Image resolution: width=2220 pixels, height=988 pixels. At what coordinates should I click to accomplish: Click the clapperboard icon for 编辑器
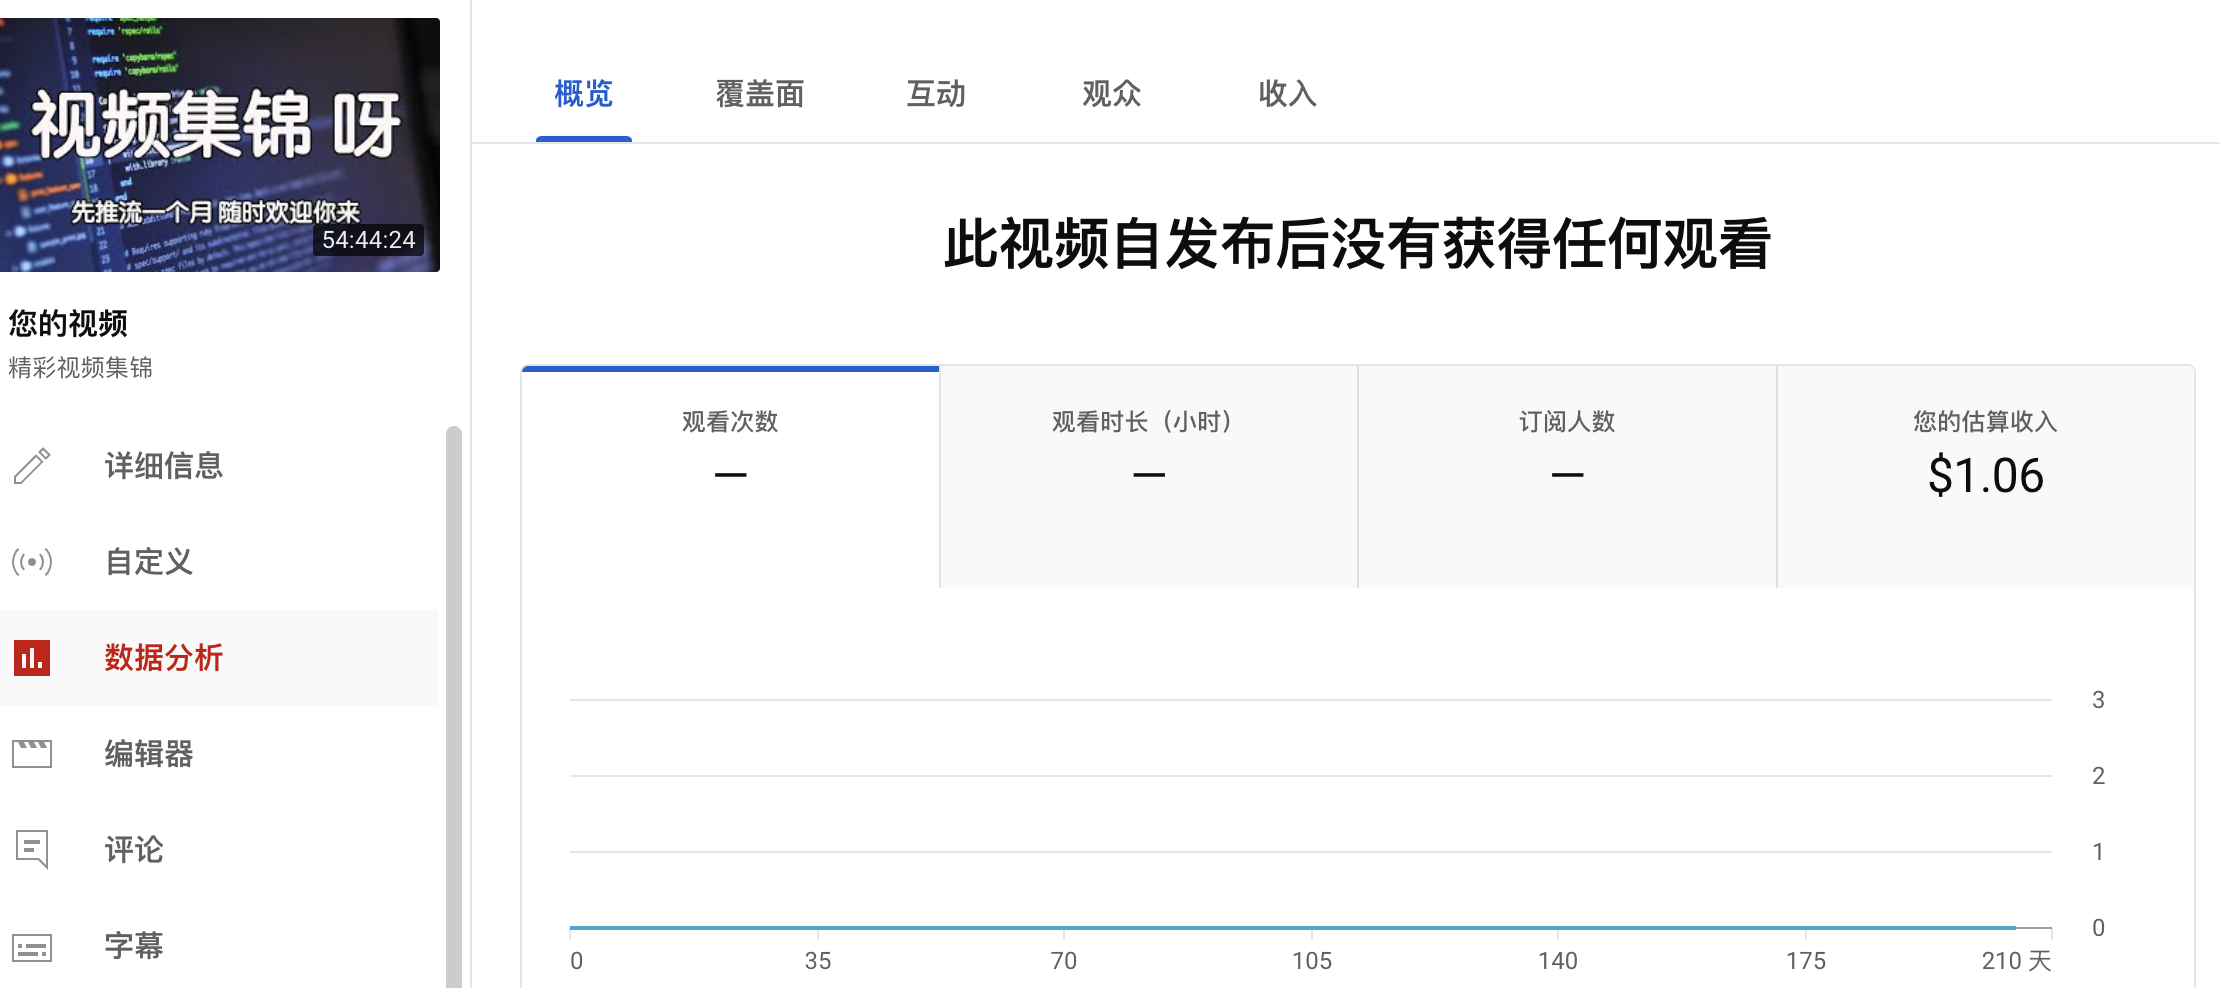(x=32, y=754)
